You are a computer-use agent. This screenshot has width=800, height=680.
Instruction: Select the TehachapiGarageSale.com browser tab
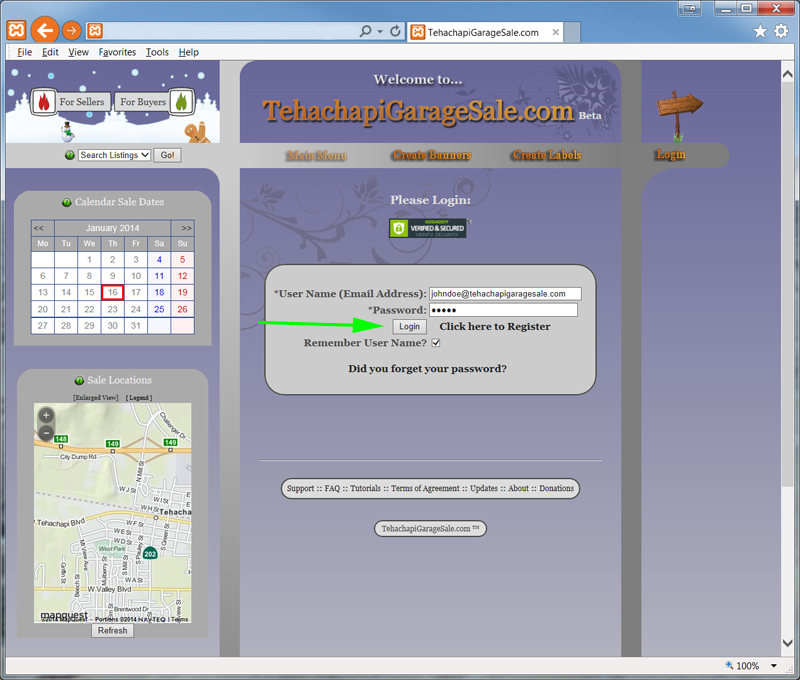[x=485, y=32]
